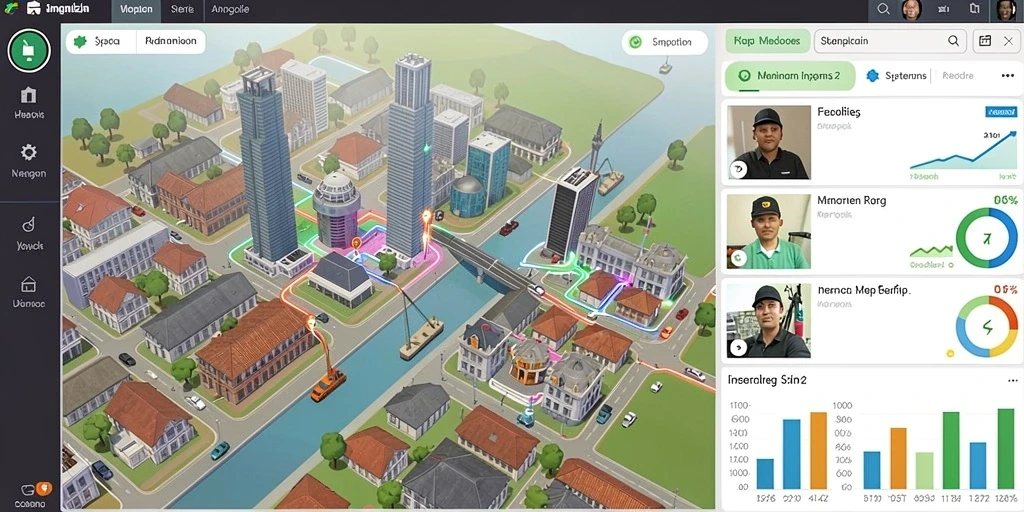This screenshot has height=512, width=1024.
Task: Click the white icon beside the Imgnilzin title
Action: coord(33,8)
